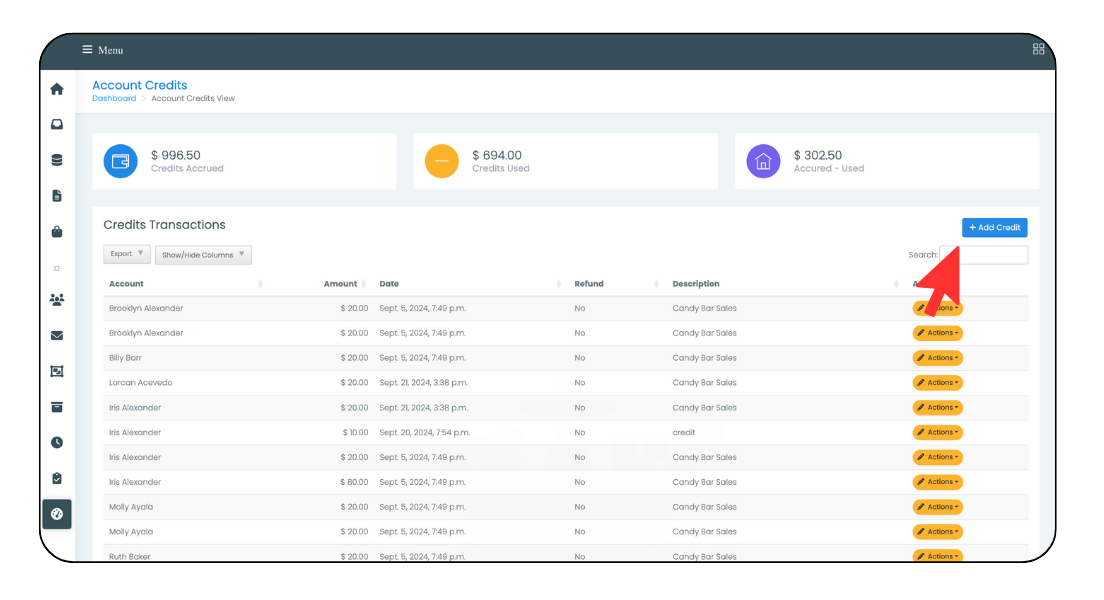Open the people group icon in sidebar
The image size is (1104, 600).
57,300
